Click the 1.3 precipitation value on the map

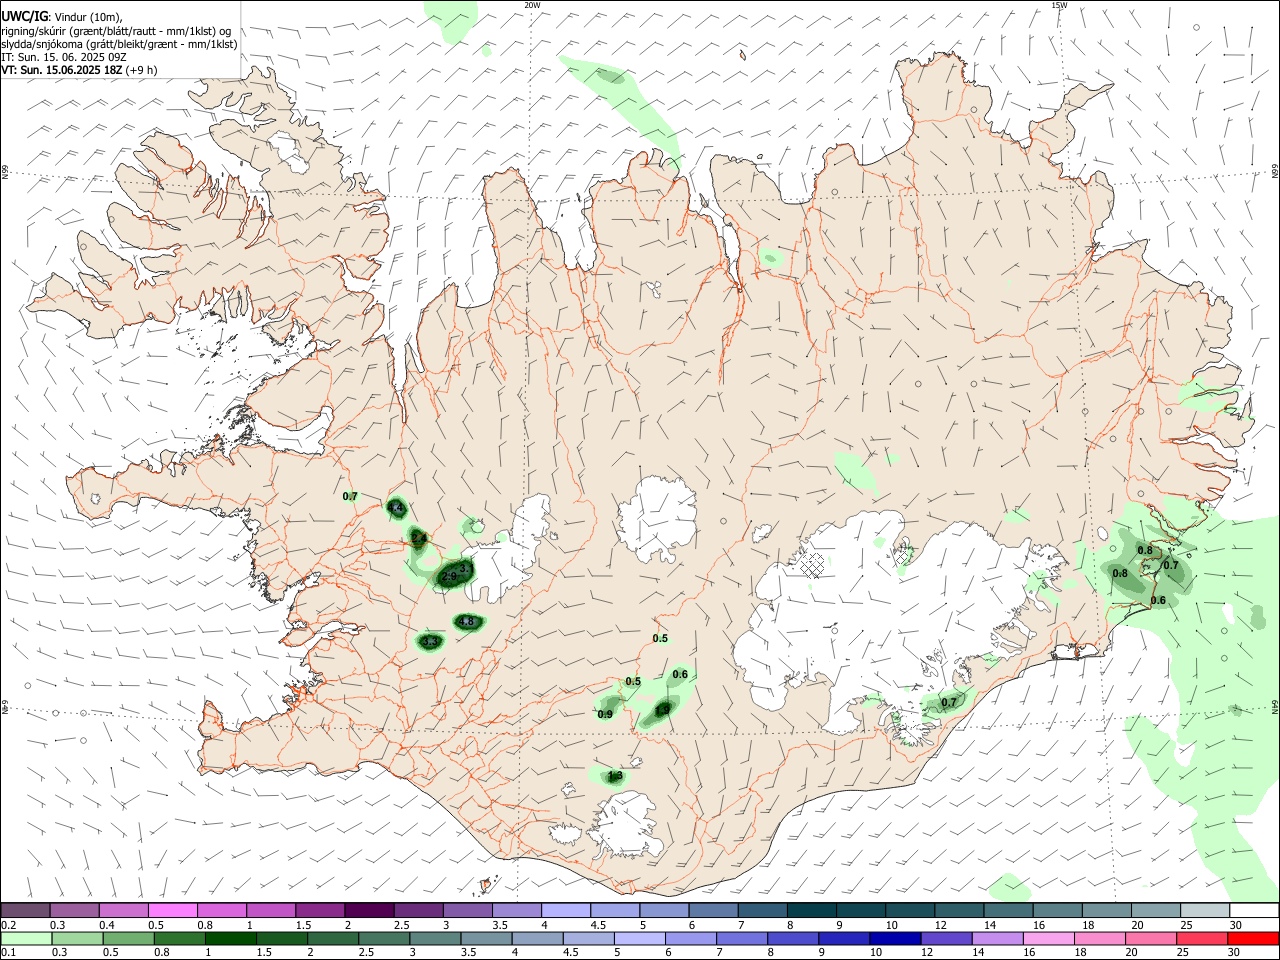[x=615, y=776]
